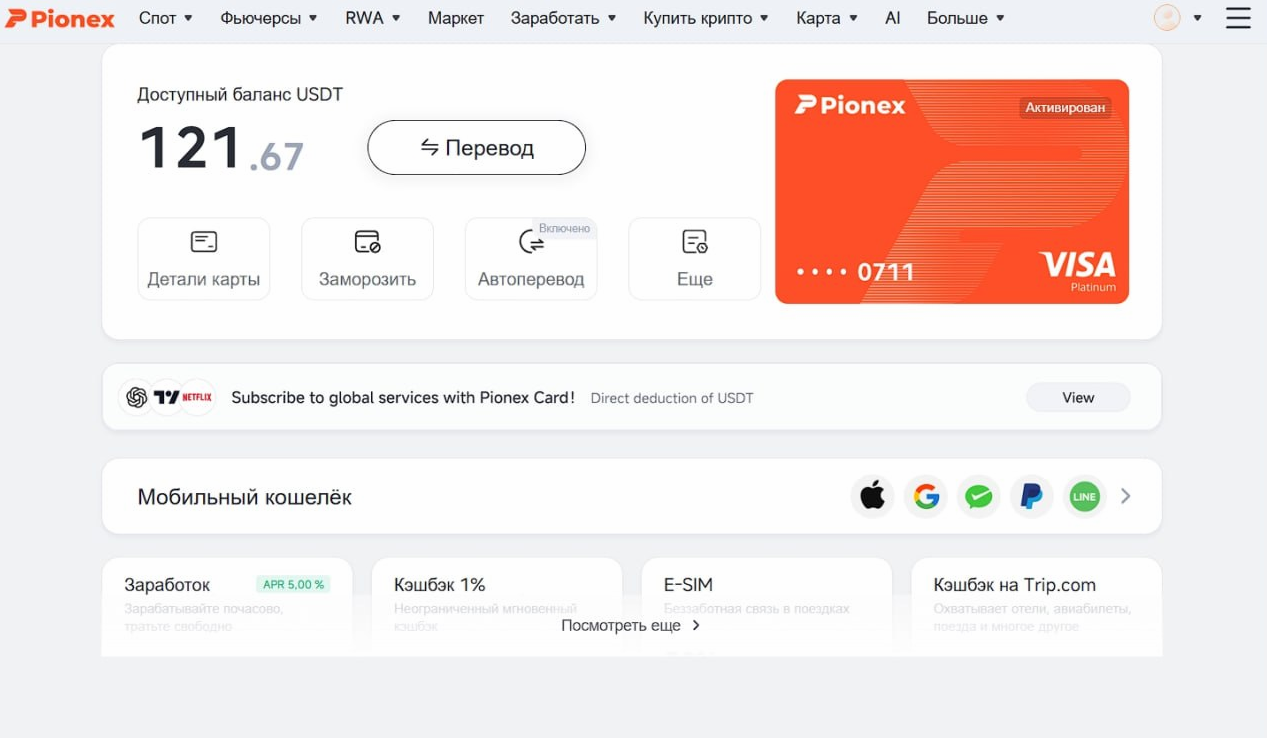Viewport: 1267px width, 738px height.
Task: Open the user avatar account dropdown
Action: (x=1177, y=17)
